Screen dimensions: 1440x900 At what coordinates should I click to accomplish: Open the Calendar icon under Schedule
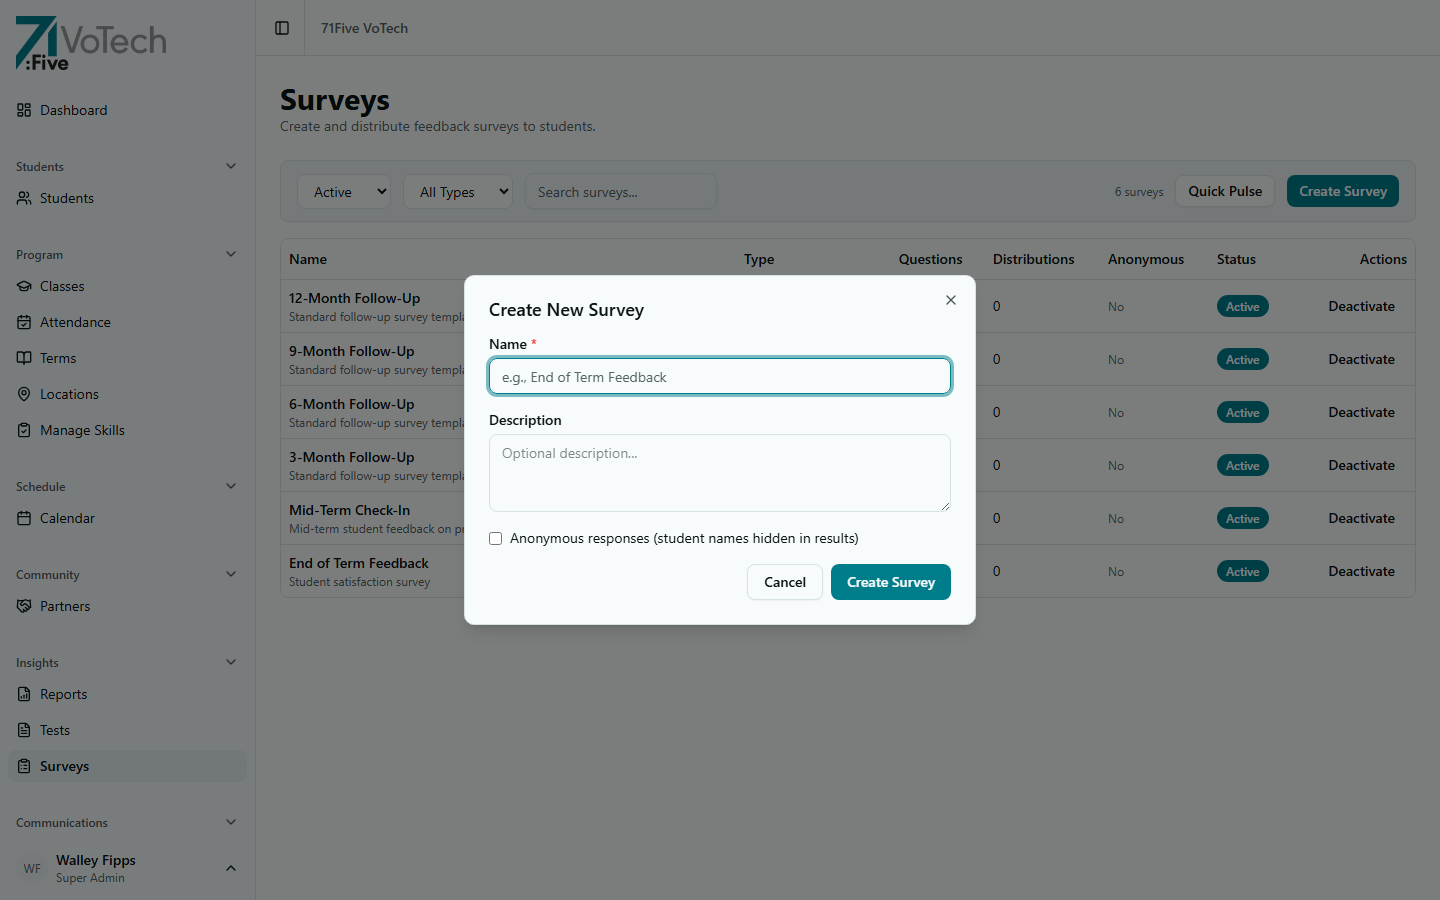tap(23, 518)
